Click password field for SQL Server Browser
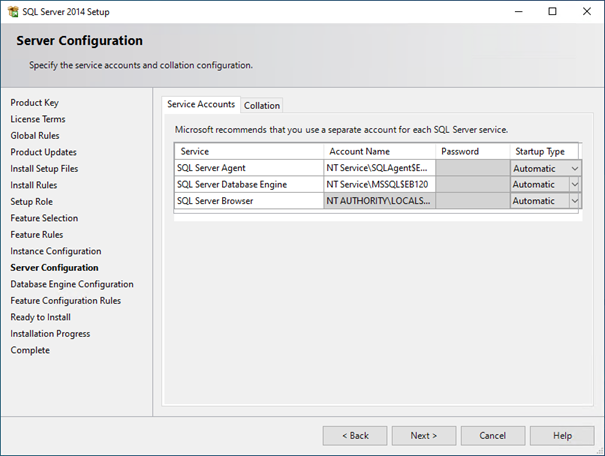Image resolution: width=605 pixels, height=456 pixels. click(x=473, y=201)
